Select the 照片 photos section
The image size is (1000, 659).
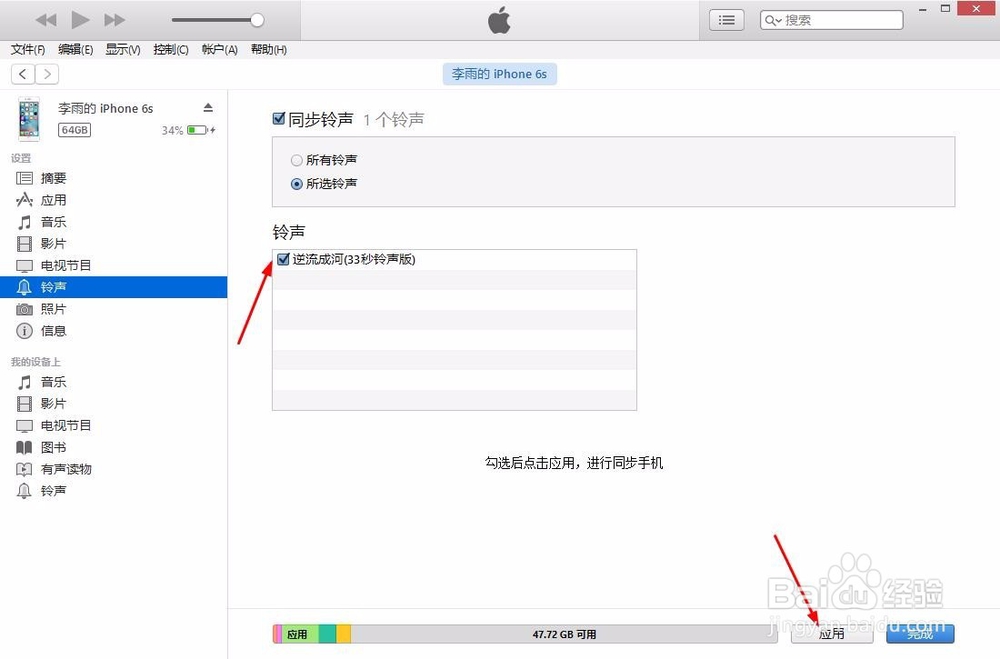coord(54,309)
